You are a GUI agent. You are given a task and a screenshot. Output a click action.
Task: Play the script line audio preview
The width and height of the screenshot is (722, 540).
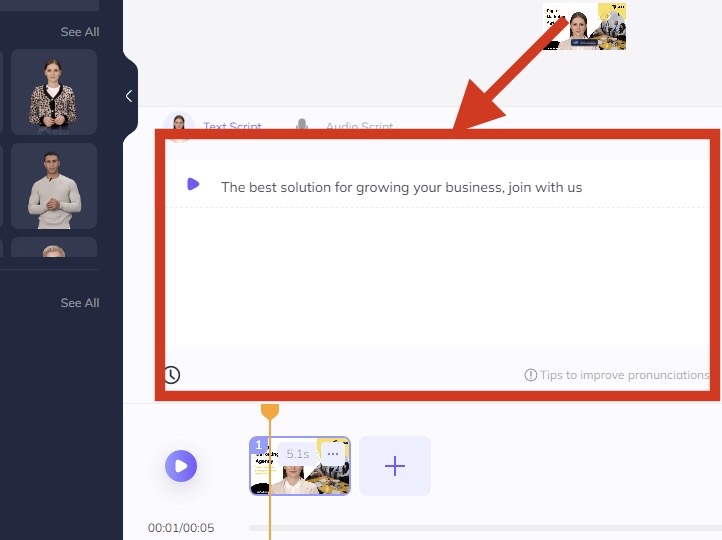coord(193,185)
